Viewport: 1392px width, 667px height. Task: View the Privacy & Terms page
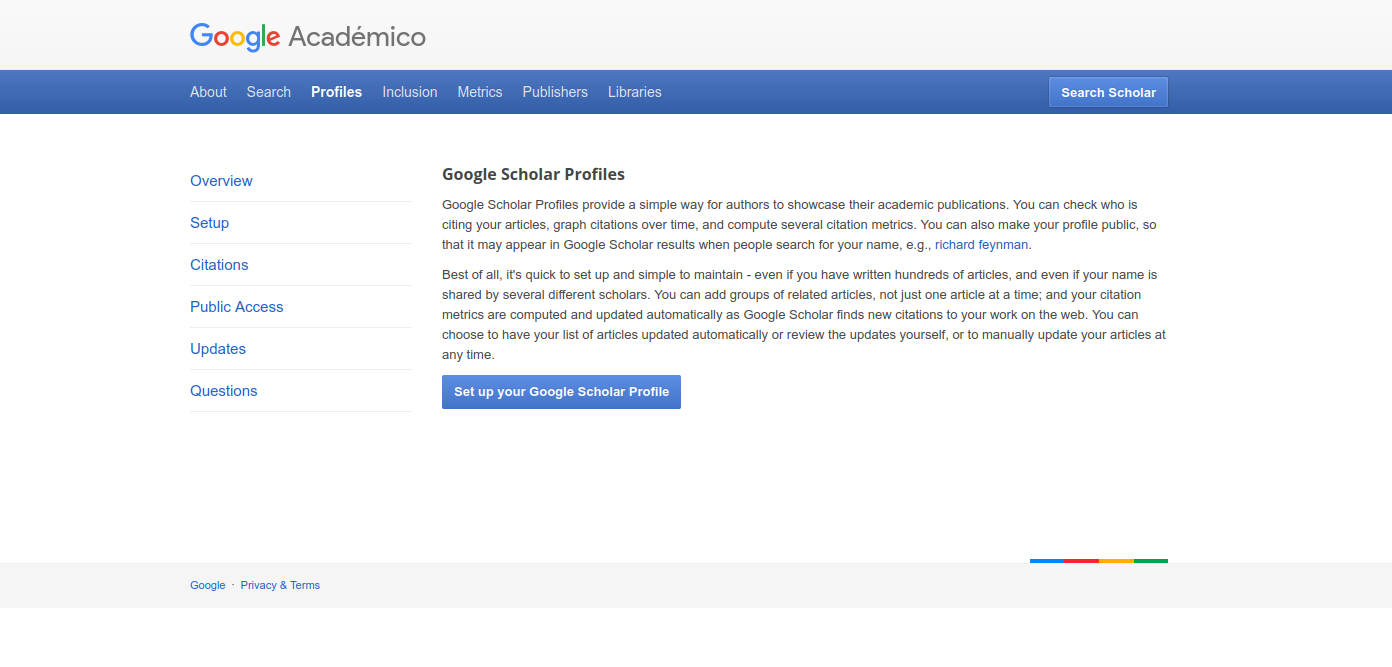click(x=280, y=585)
